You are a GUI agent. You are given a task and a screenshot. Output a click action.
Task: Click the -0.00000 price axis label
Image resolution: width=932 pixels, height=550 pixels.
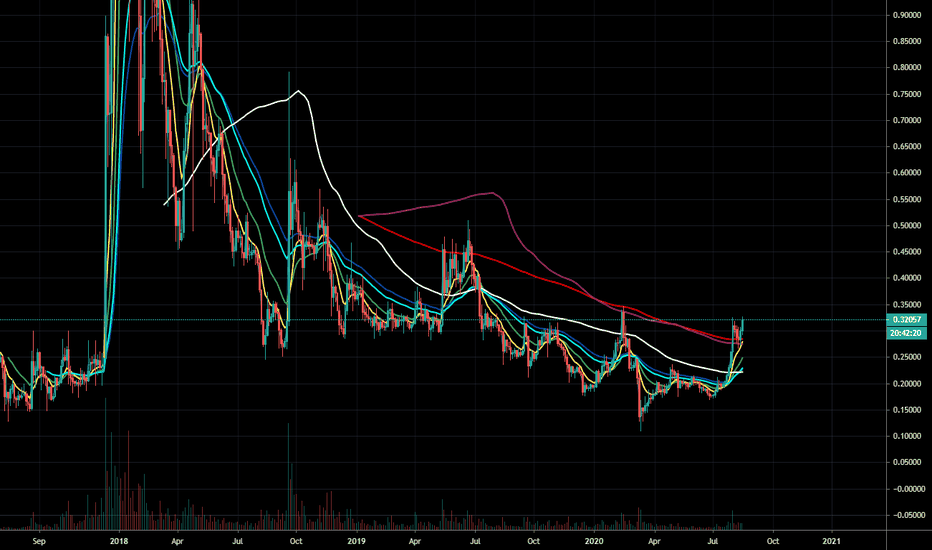(908, 489)
